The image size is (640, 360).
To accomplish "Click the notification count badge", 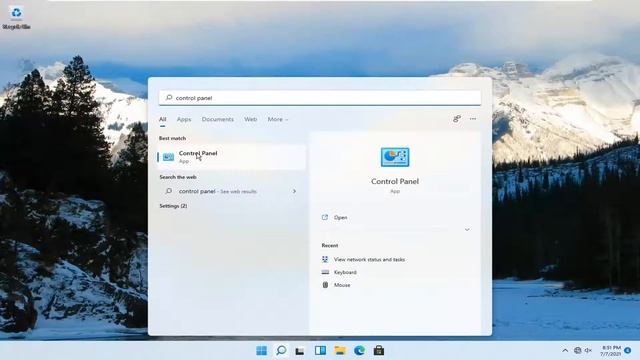I will click(x=628, y=351).
